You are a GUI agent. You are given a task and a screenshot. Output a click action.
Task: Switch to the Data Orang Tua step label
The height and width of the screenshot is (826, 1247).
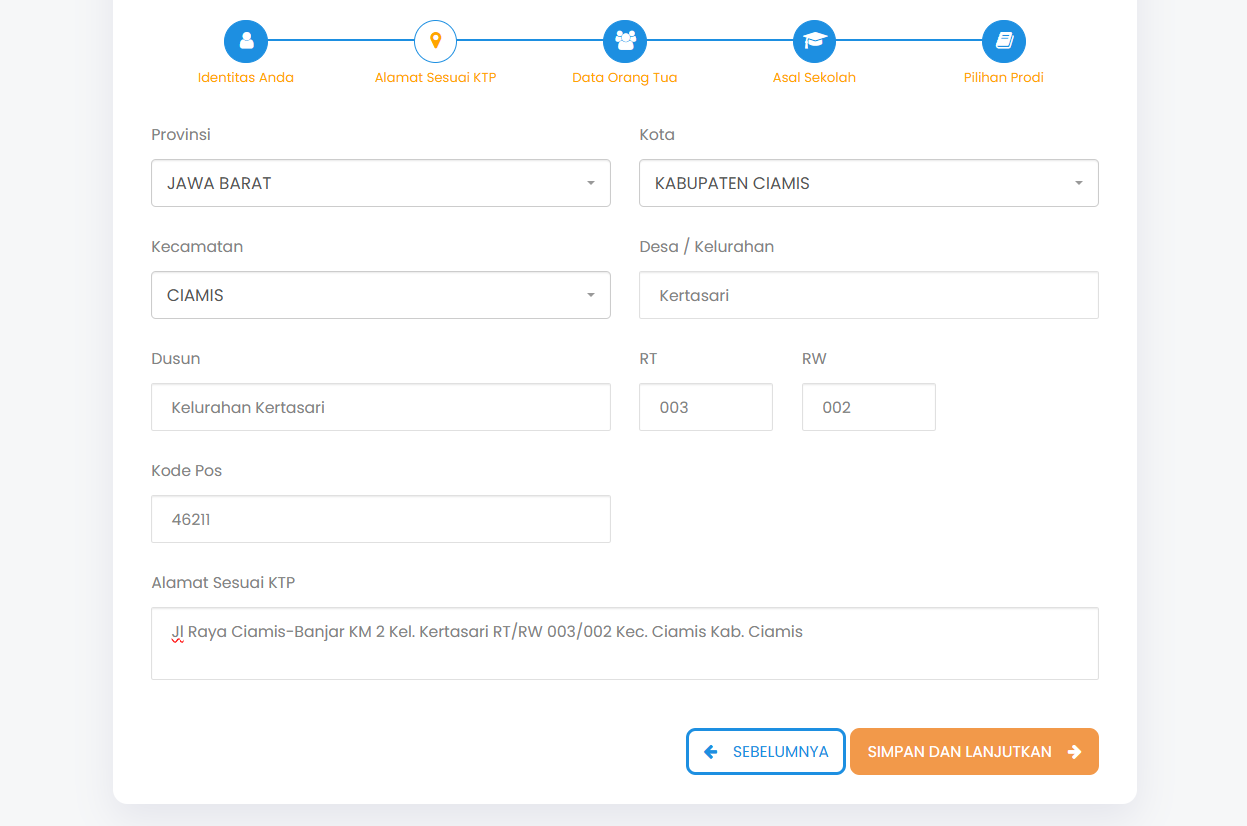625,78
